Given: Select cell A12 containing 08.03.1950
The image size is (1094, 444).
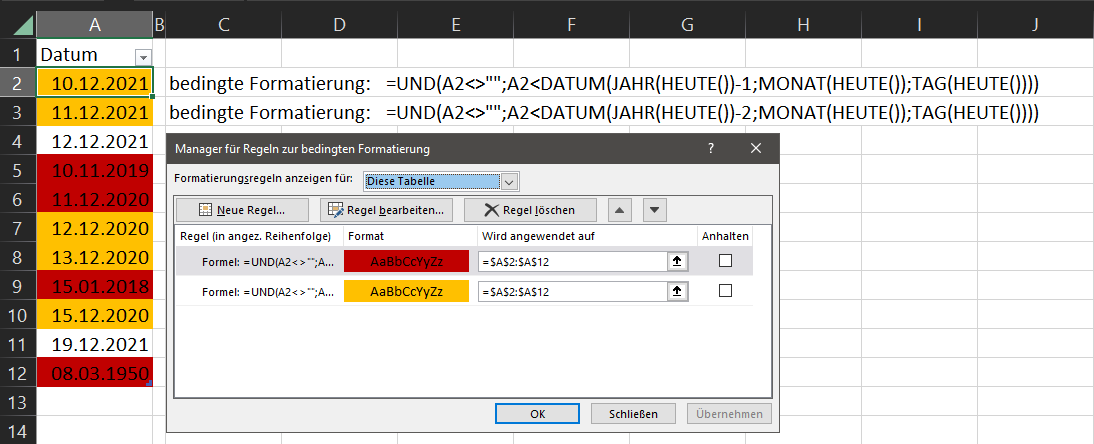Looking at the screenshot, I should pyautogui.click(x=94, y=372).
